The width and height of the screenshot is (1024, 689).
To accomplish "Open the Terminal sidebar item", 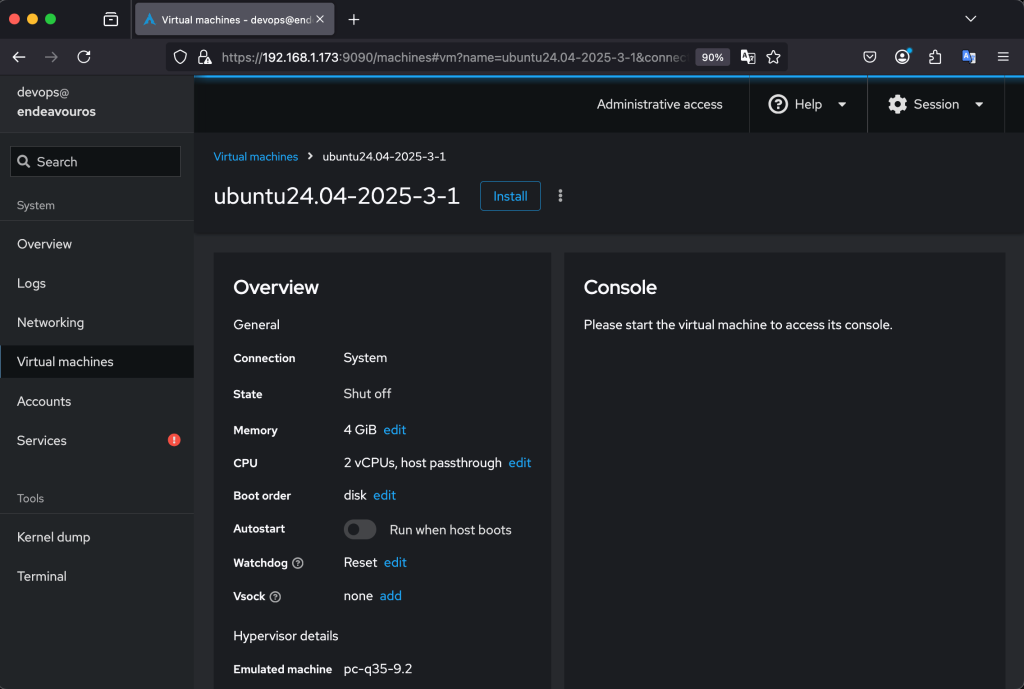I will pos(42,576).
